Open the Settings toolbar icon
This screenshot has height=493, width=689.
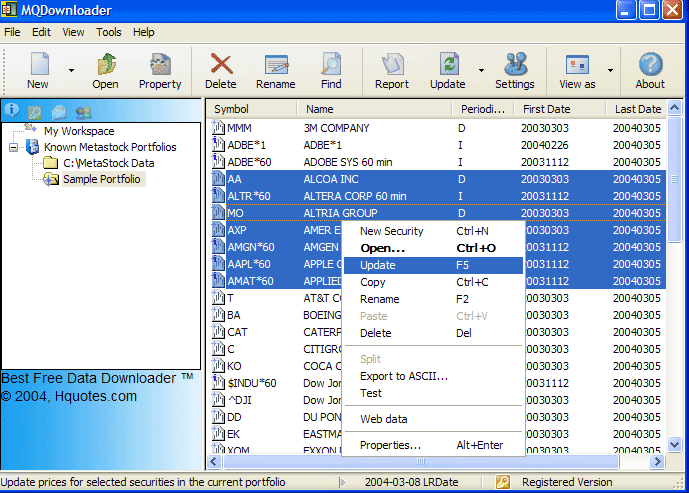(x=515, y=64)
